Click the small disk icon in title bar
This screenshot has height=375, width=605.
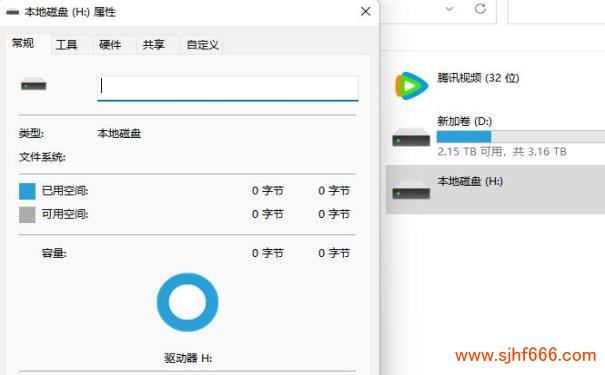pyautogui.click(x=13, y=12)
